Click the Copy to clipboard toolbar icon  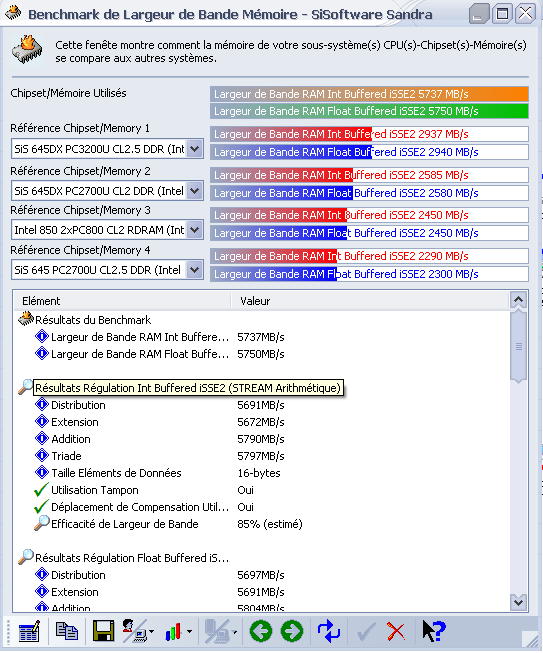(x=67, y=631)
